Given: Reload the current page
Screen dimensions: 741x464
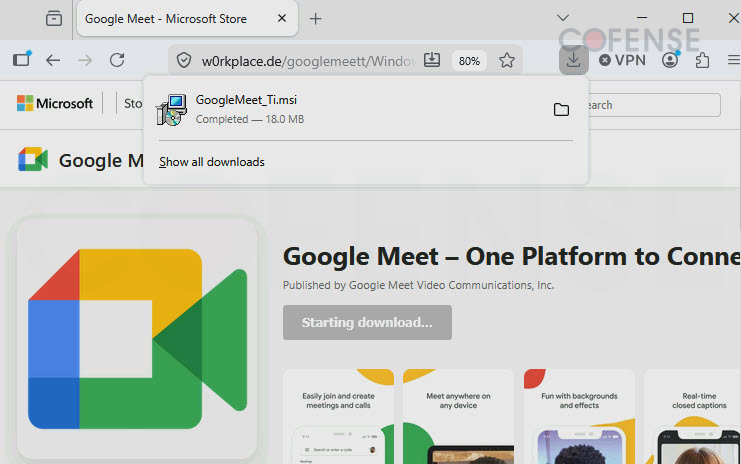Looking at the screenshot, I should click(117, 60).
